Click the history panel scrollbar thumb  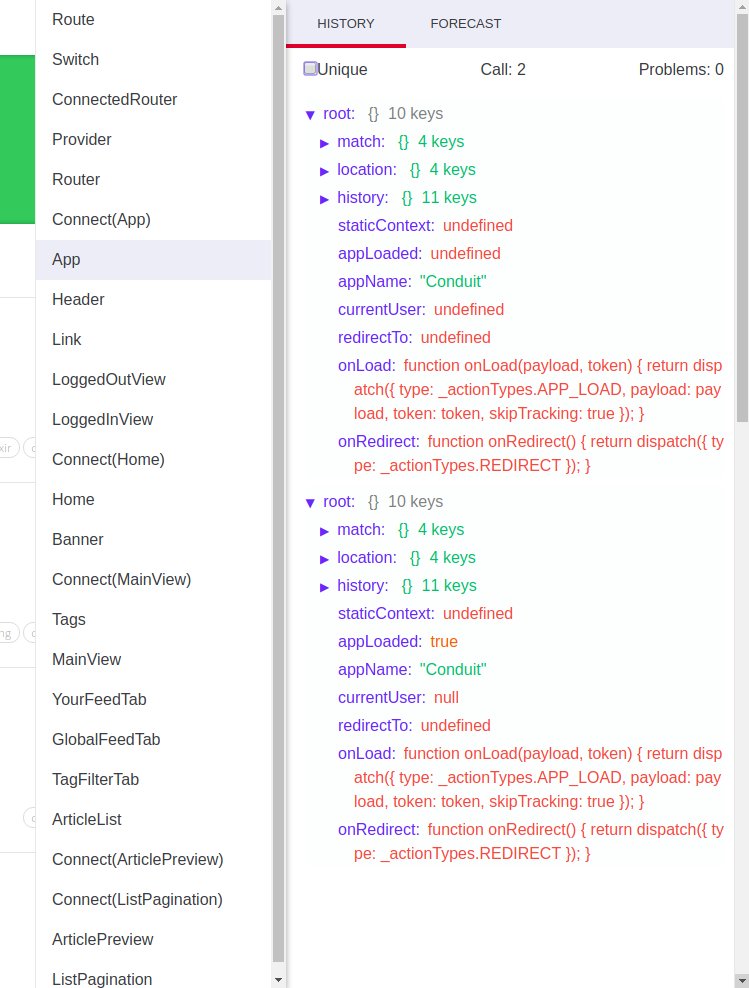[742, 217]
